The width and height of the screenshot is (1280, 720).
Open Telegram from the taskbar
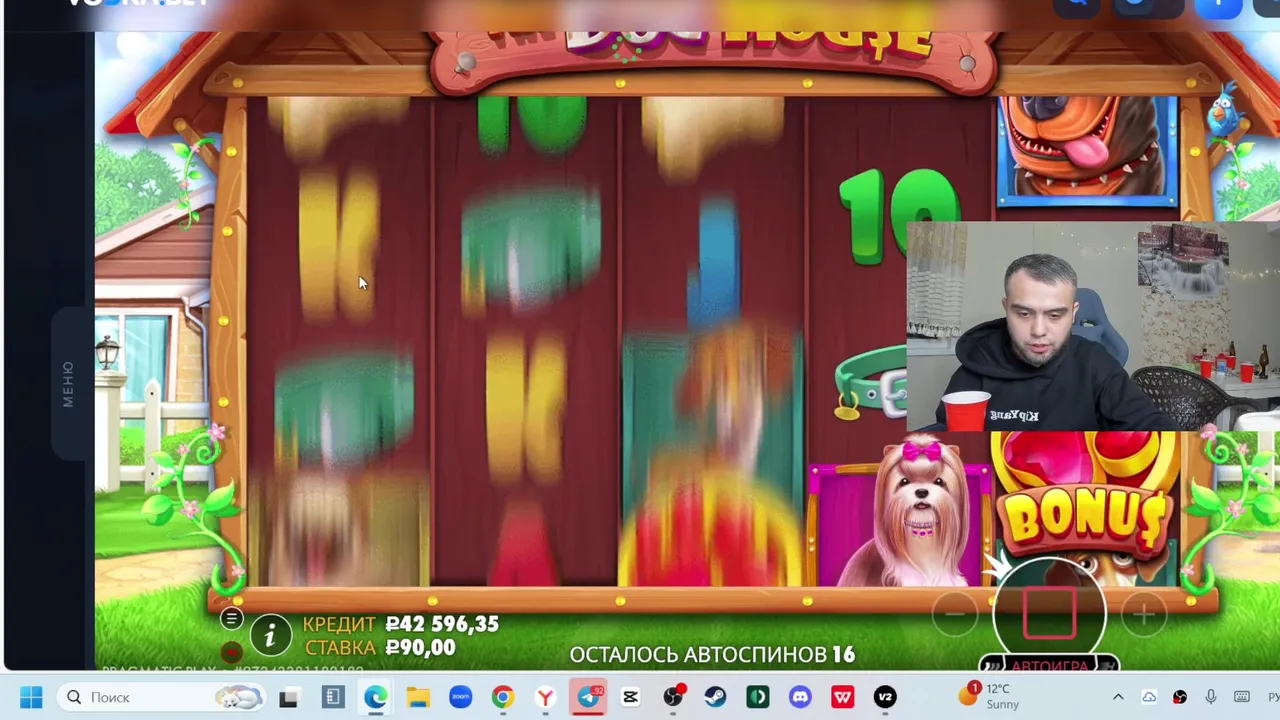click(589, 697)
